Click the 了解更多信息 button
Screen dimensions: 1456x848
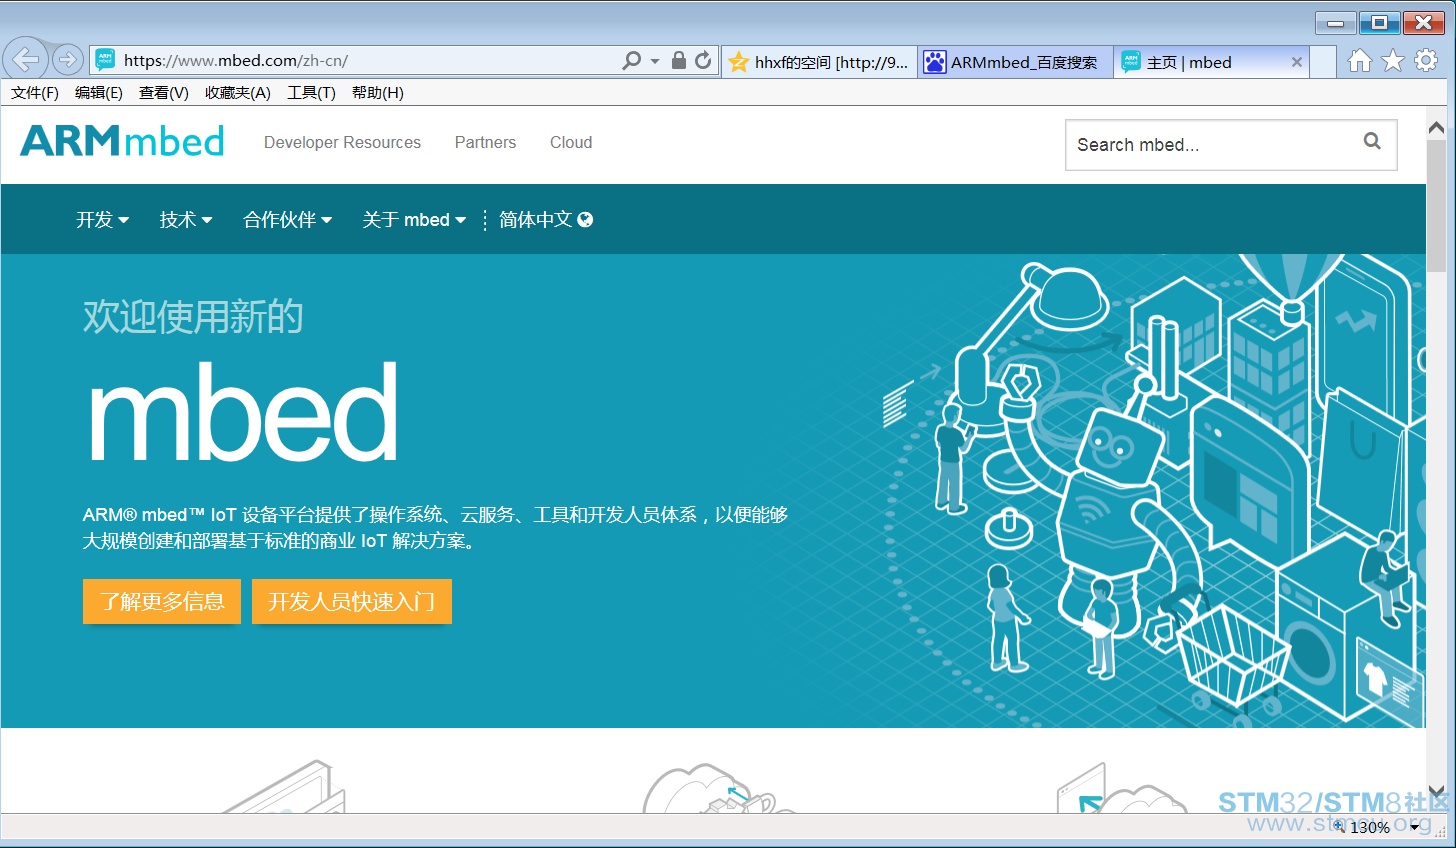(162, 601)
